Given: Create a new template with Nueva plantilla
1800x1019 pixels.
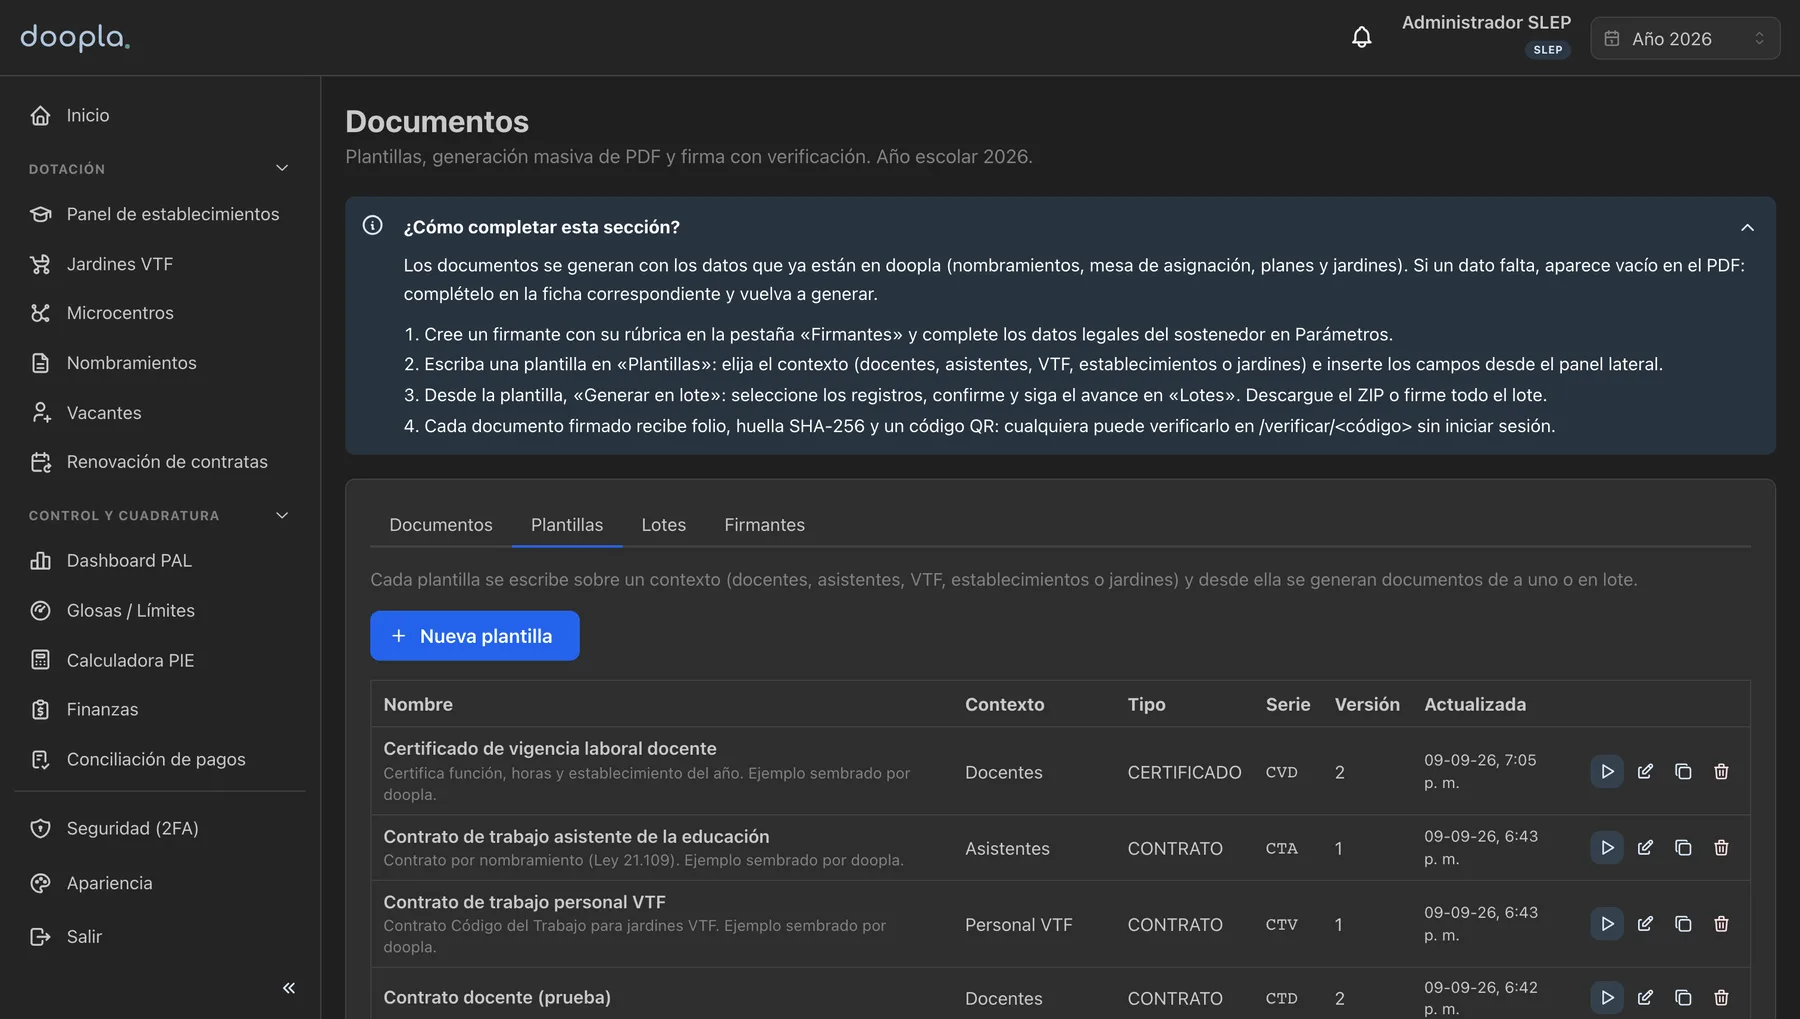Looking at the screenshot, I should 475,636.
